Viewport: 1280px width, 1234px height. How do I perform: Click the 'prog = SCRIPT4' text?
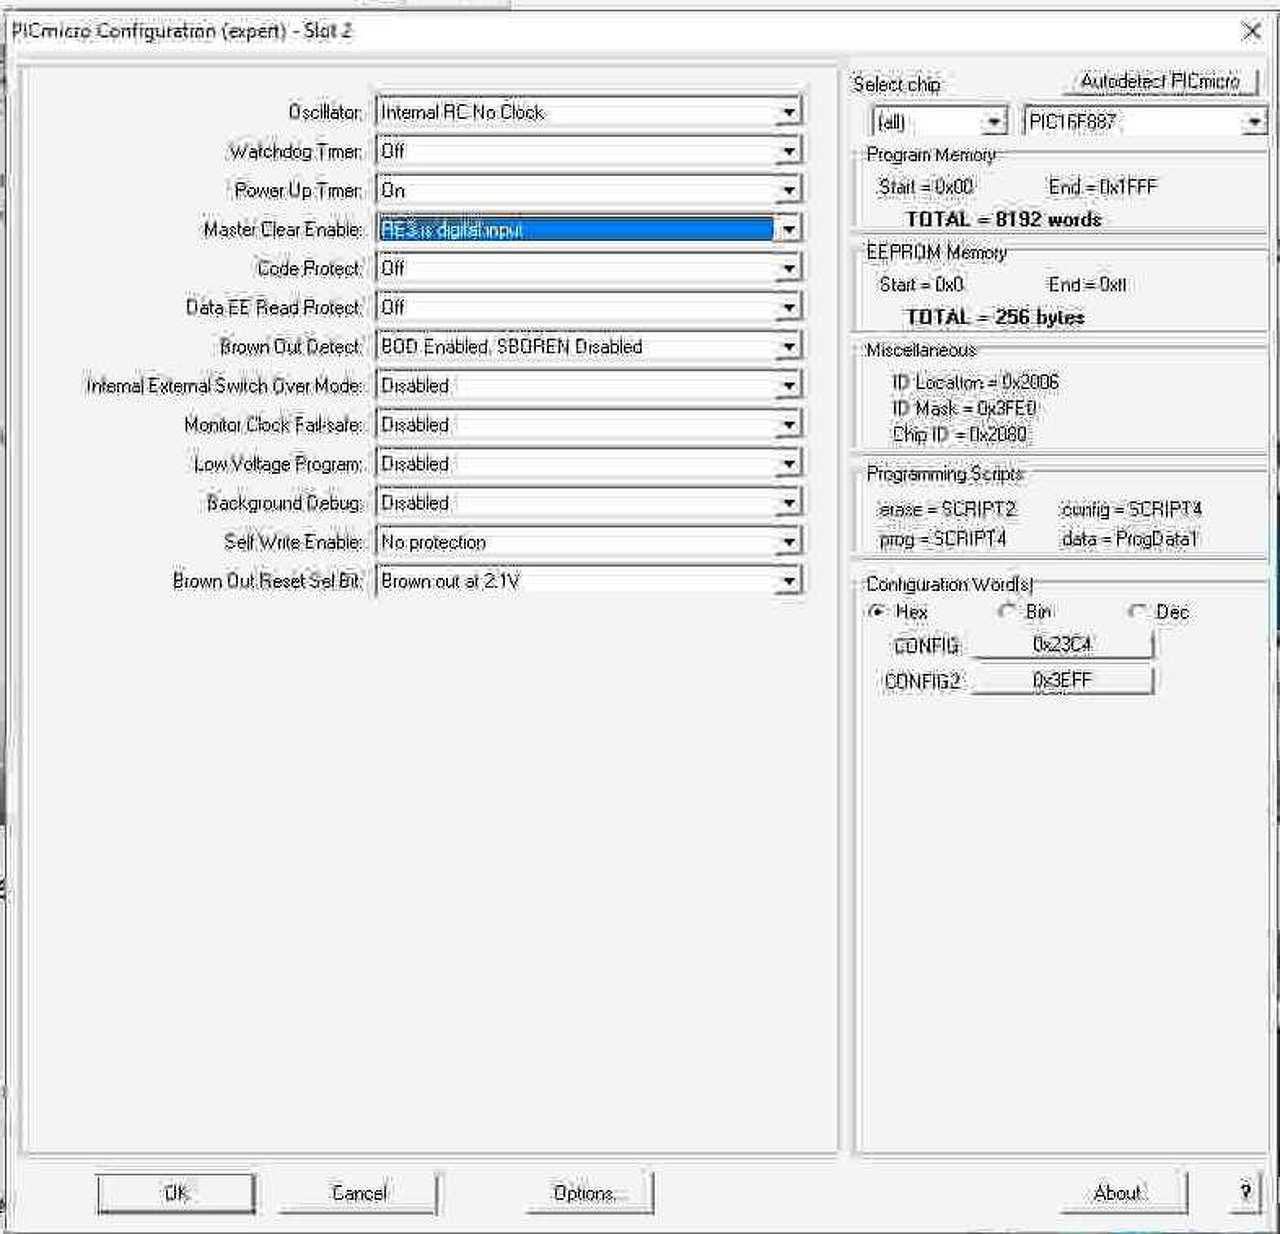942,539
